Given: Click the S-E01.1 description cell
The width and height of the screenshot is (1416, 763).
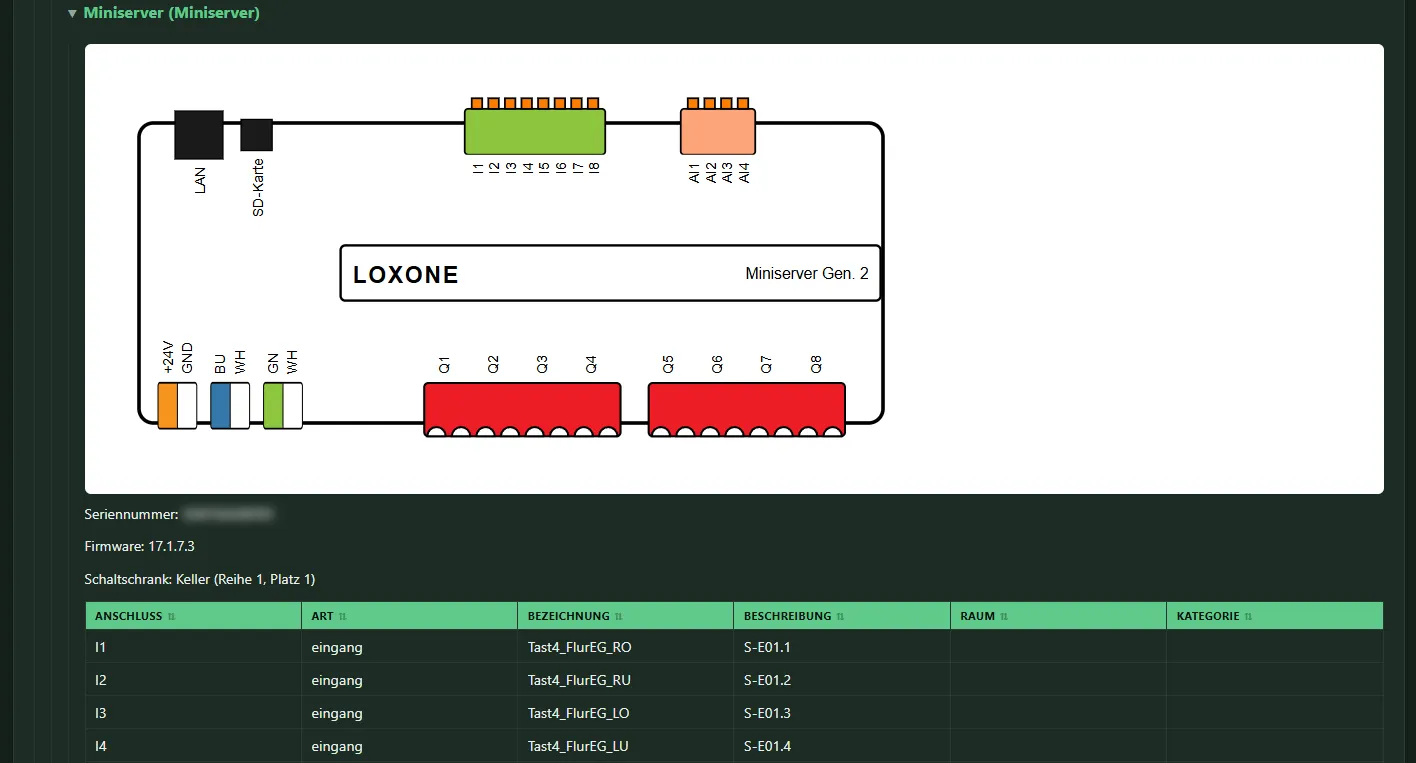Looking at the screenshot, I should point(842,647).
